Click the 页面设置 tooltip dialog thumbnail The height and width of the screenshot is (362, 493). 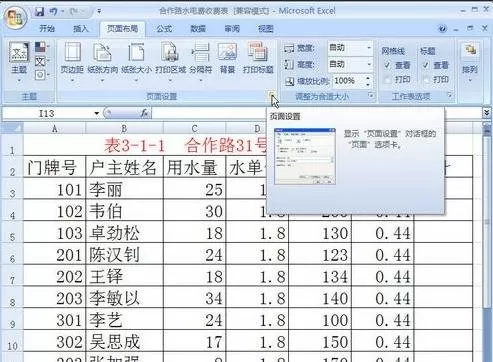tap(304, 156)
